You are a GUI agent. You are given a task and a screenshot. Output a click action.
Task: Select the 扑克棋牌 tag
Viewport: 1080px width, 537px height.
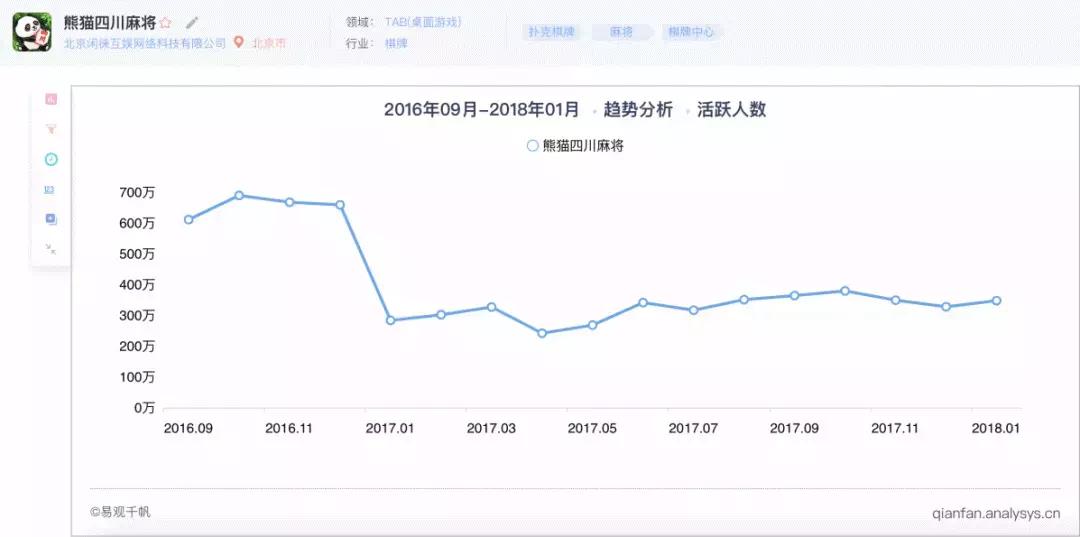click(x=551, y=32)
